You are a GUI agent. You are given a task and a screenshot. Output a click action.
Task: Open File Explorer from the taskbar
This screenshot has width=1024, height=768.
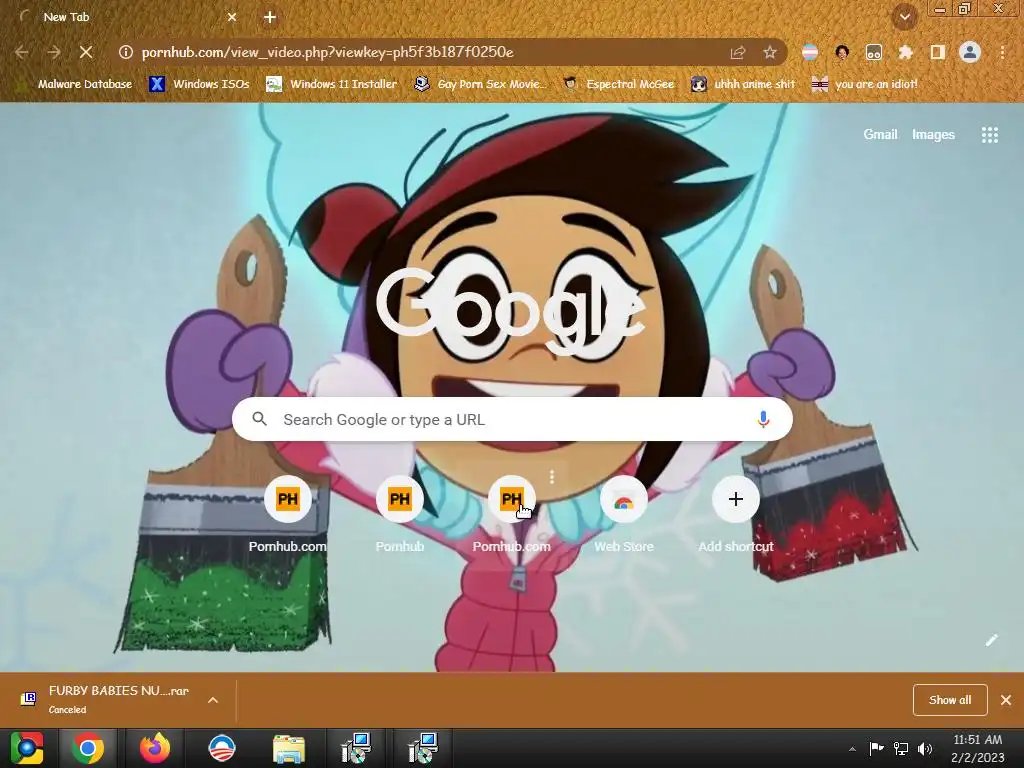(288, 748)
